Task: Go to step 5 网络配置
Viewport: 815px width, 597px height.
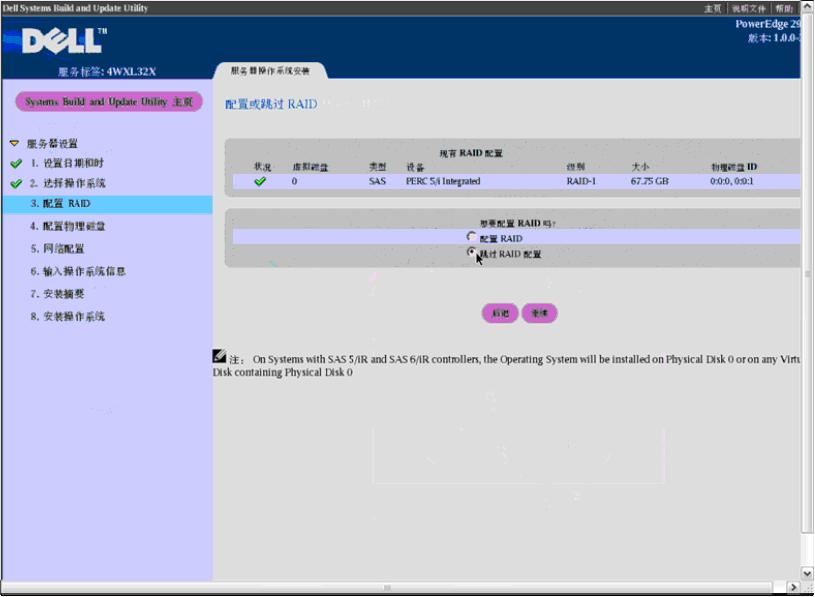Action: point(57,249)
